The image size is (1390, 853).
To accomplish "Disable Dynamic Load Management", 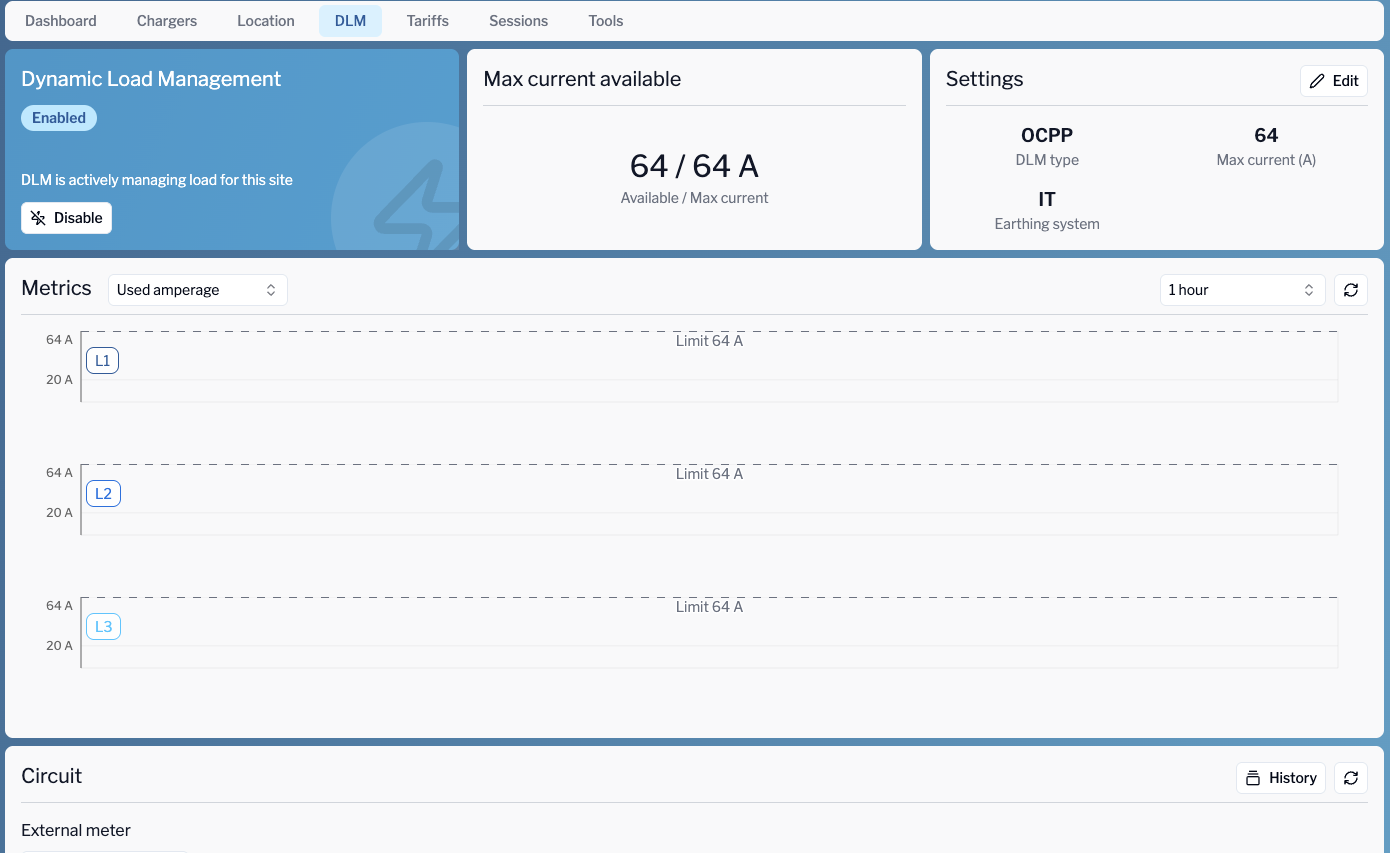I will 66,217.
